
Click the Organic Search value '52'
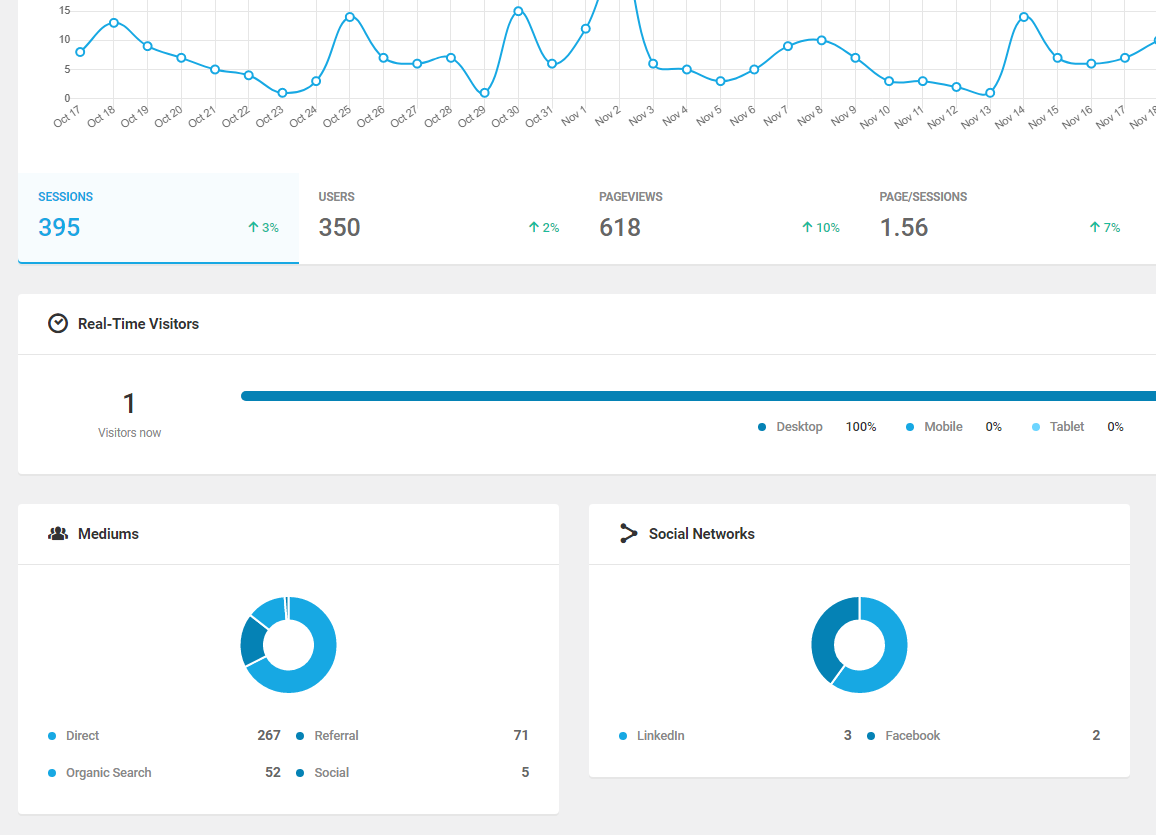pos(273,772)
